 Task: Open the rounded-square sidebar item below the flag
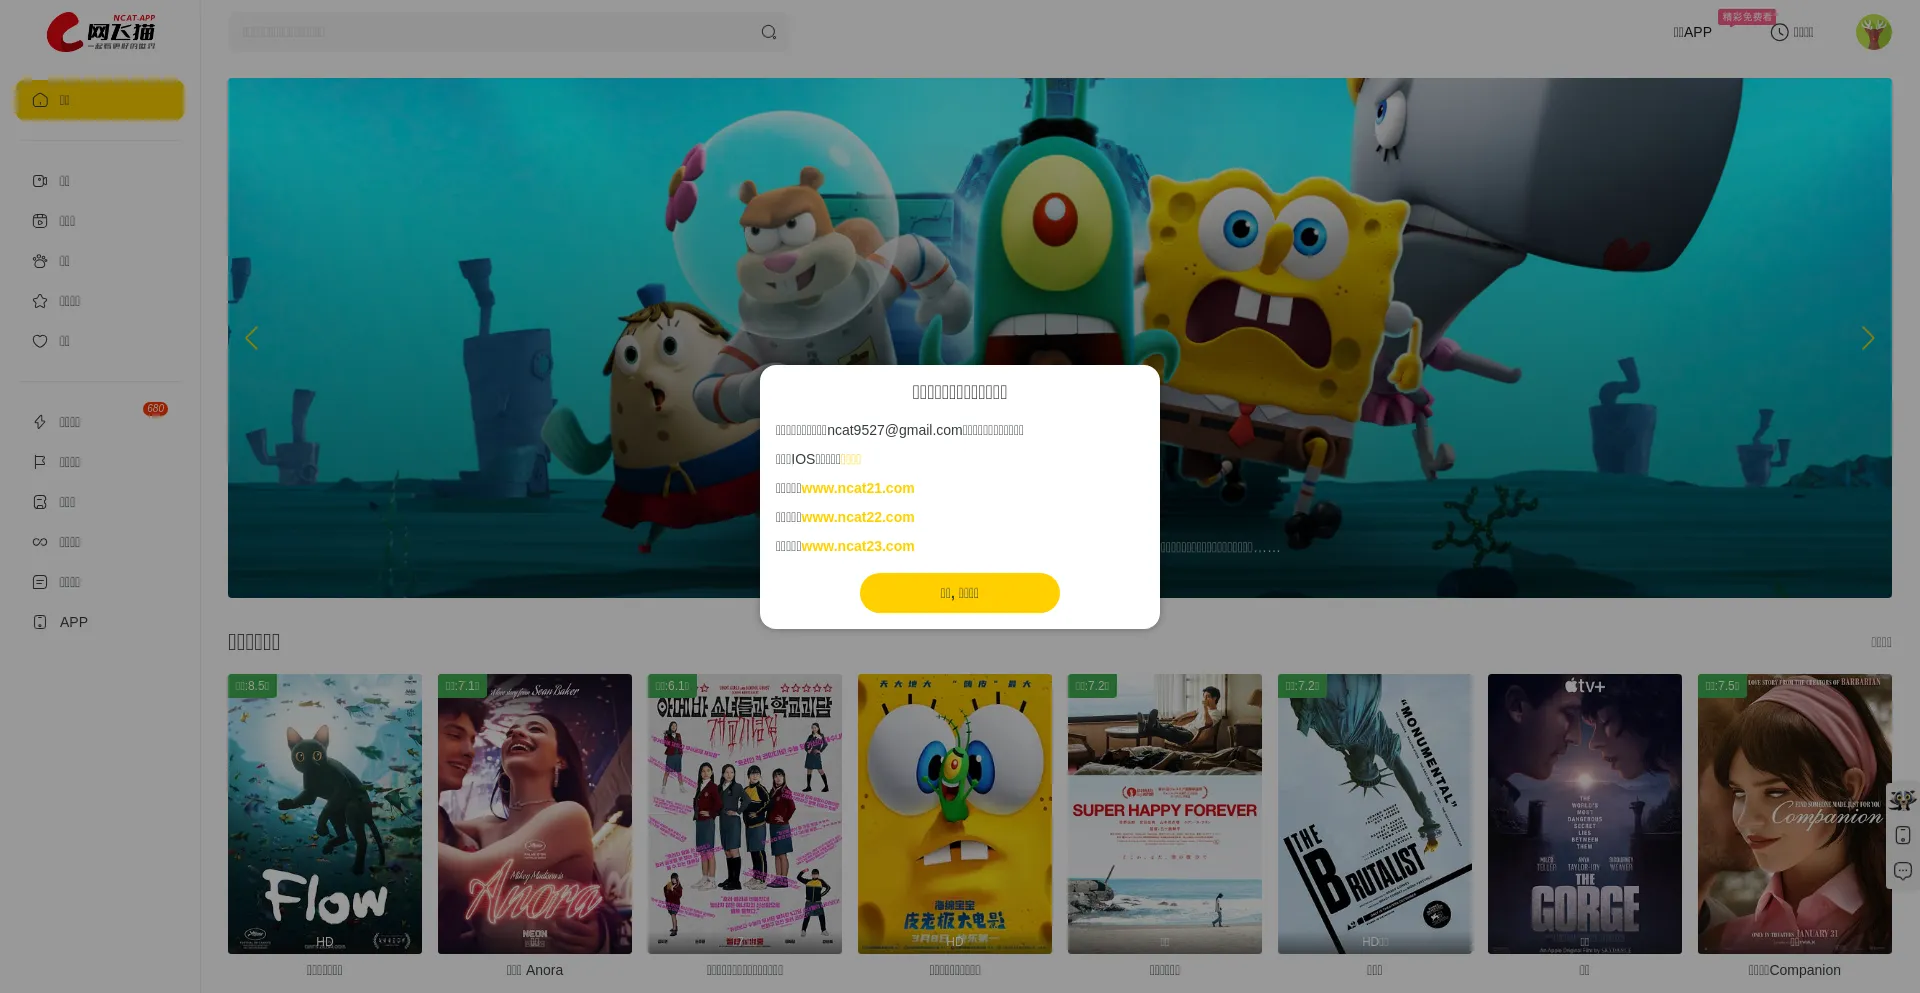100,502
